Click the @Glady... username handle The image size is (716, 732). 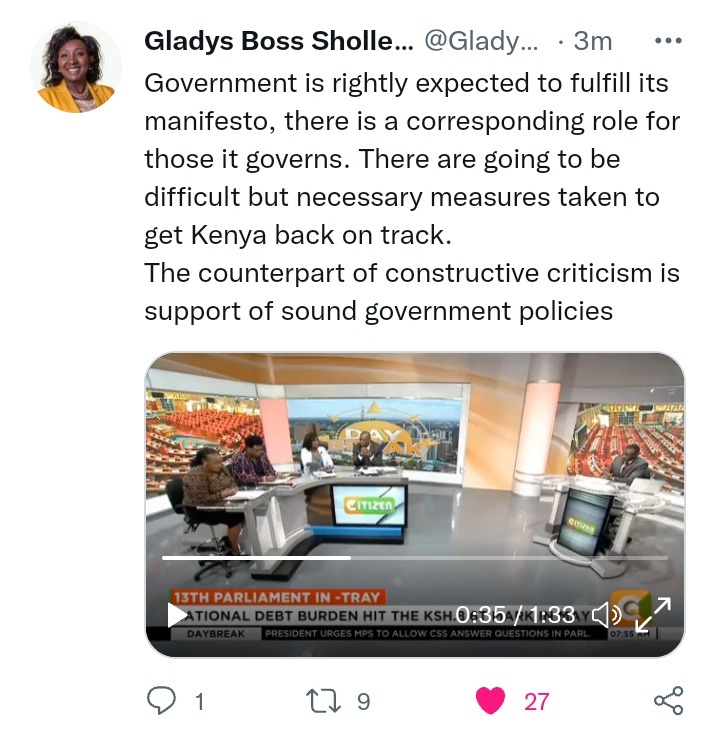[481, 41]
